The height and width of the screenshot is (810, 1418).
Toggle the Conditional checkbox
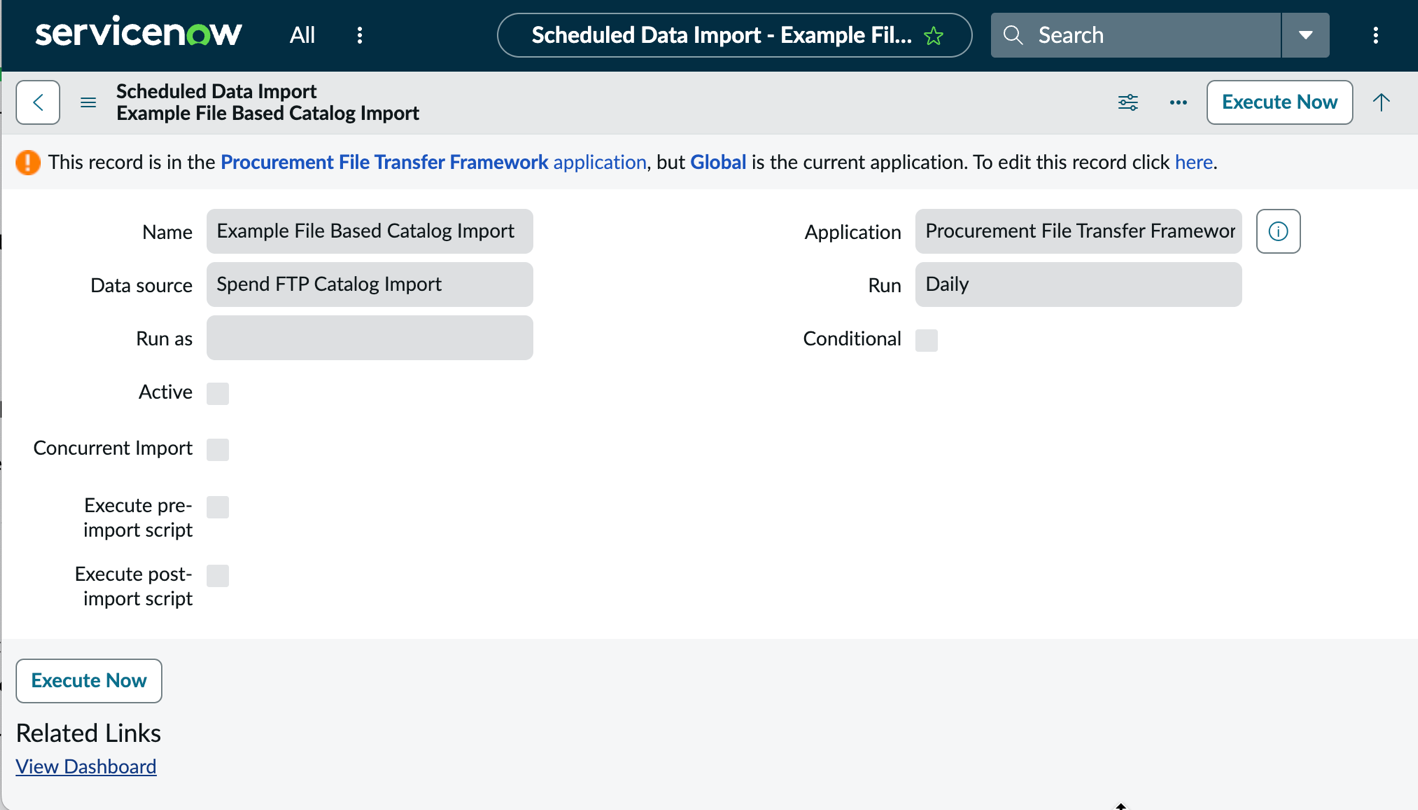pos(926,340)
